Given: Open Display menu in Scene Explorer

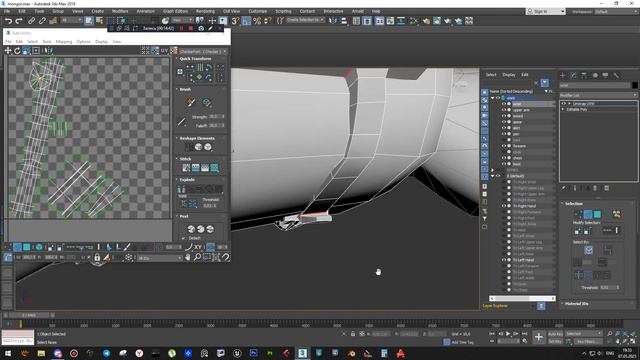Looking at the screenshot, I should click(x=509, y=75).
